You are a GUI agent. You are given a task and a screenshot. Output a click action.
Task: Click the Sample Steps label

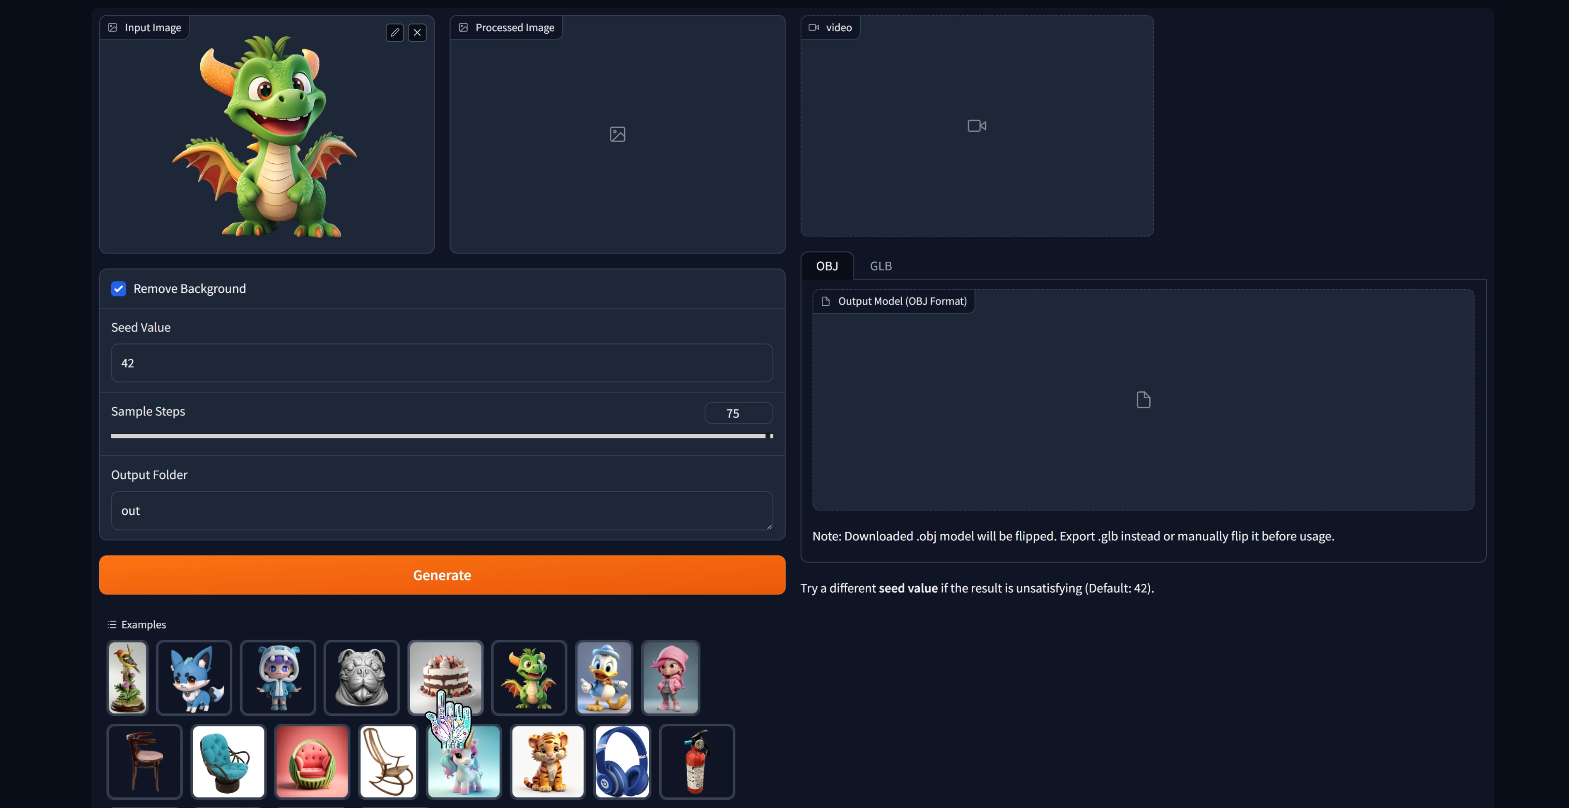[148, 412]
